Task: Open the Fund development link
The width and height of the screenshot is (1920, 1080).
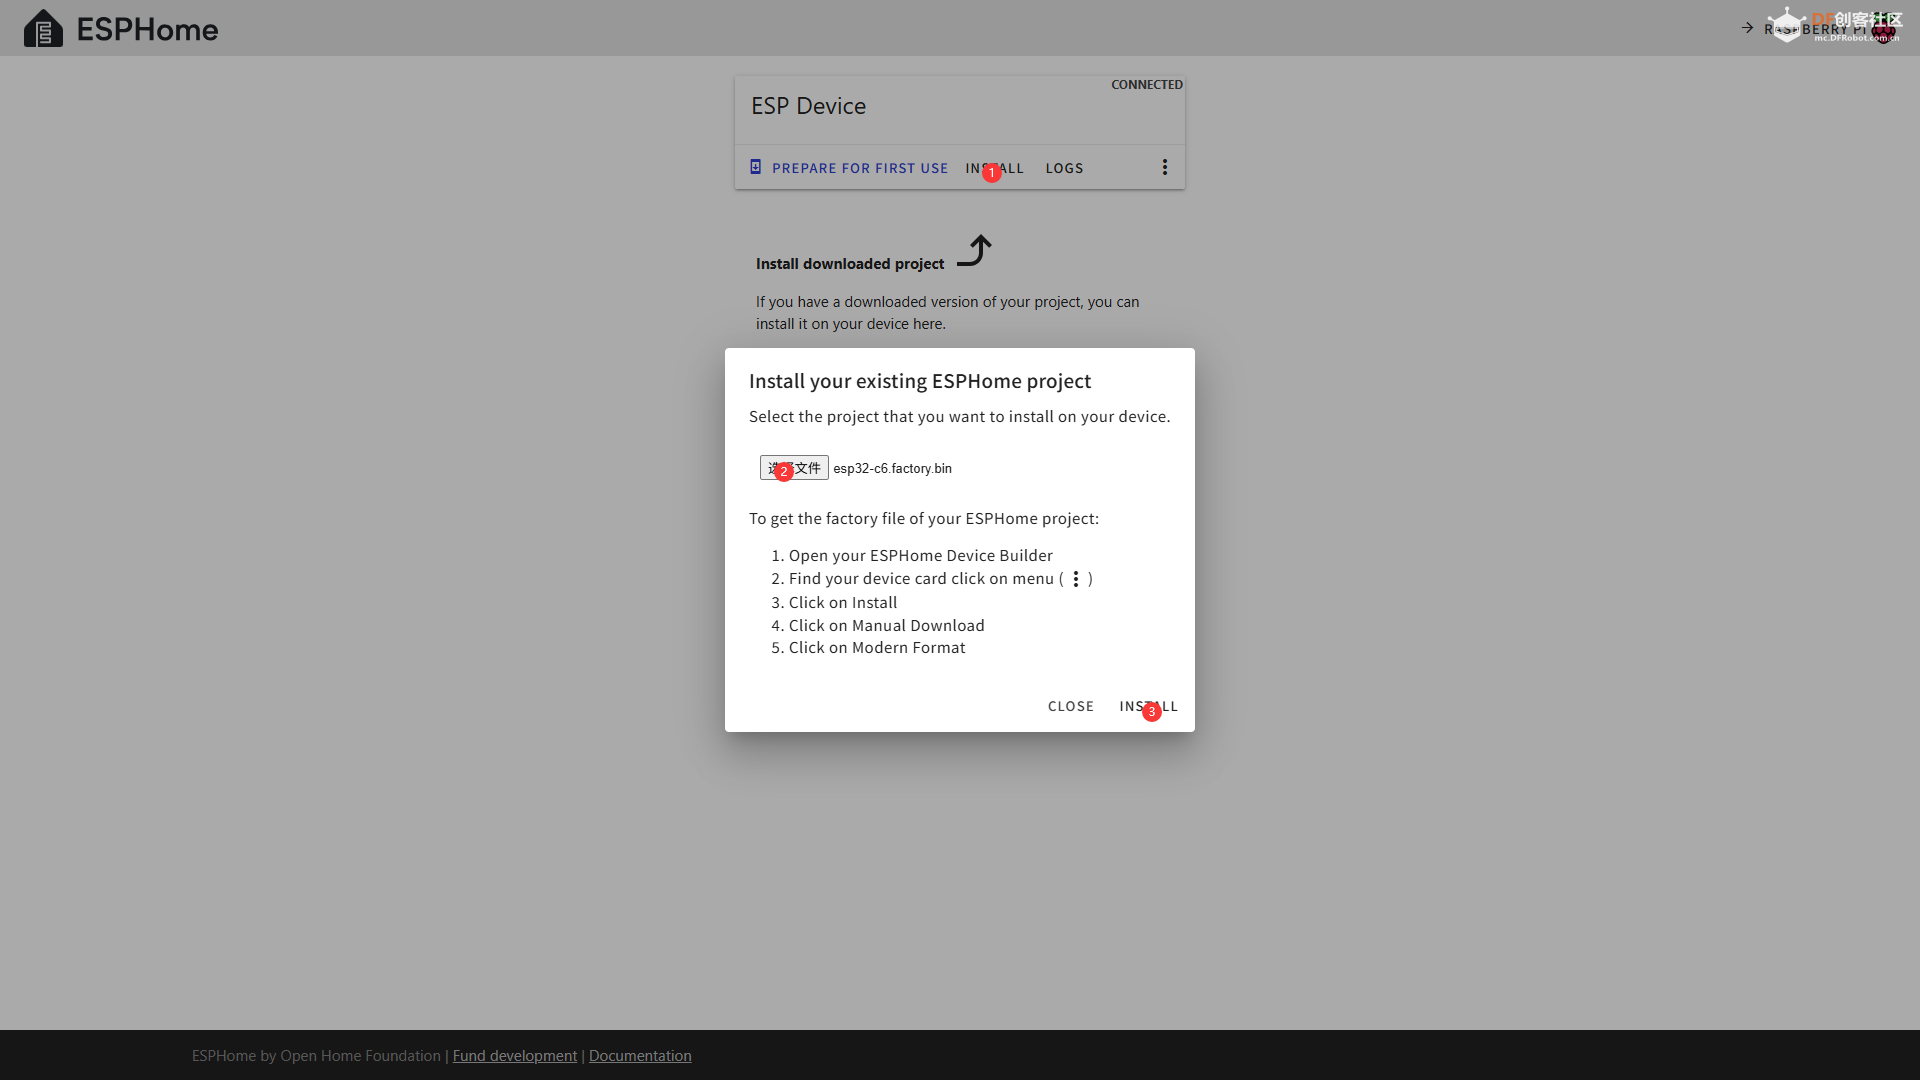Action: pos(515,1056)
